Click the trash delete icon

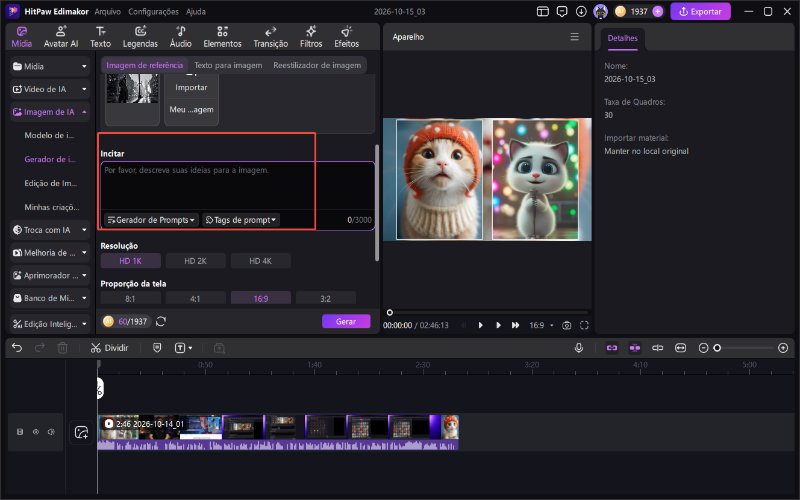click(x=62, y=348)
